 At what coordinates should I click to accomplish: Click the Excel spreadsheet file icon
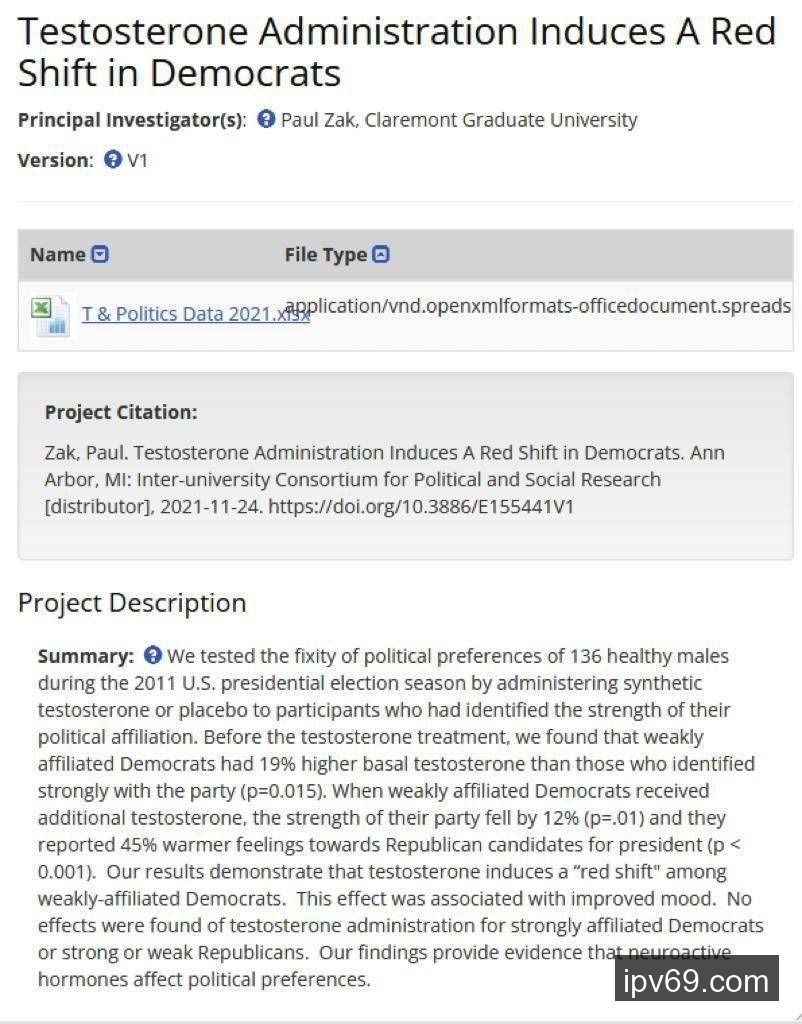(49, 315)
